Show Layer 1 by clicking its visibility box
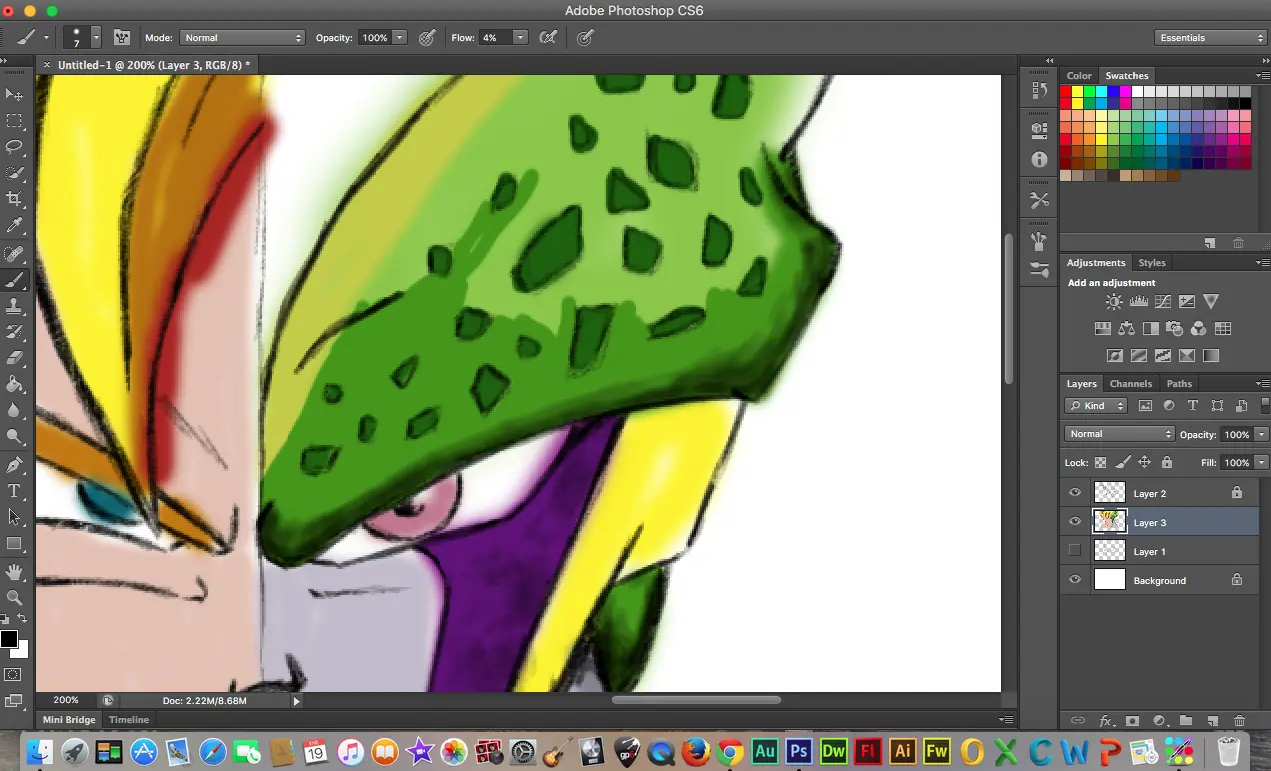 (1075, 551)
